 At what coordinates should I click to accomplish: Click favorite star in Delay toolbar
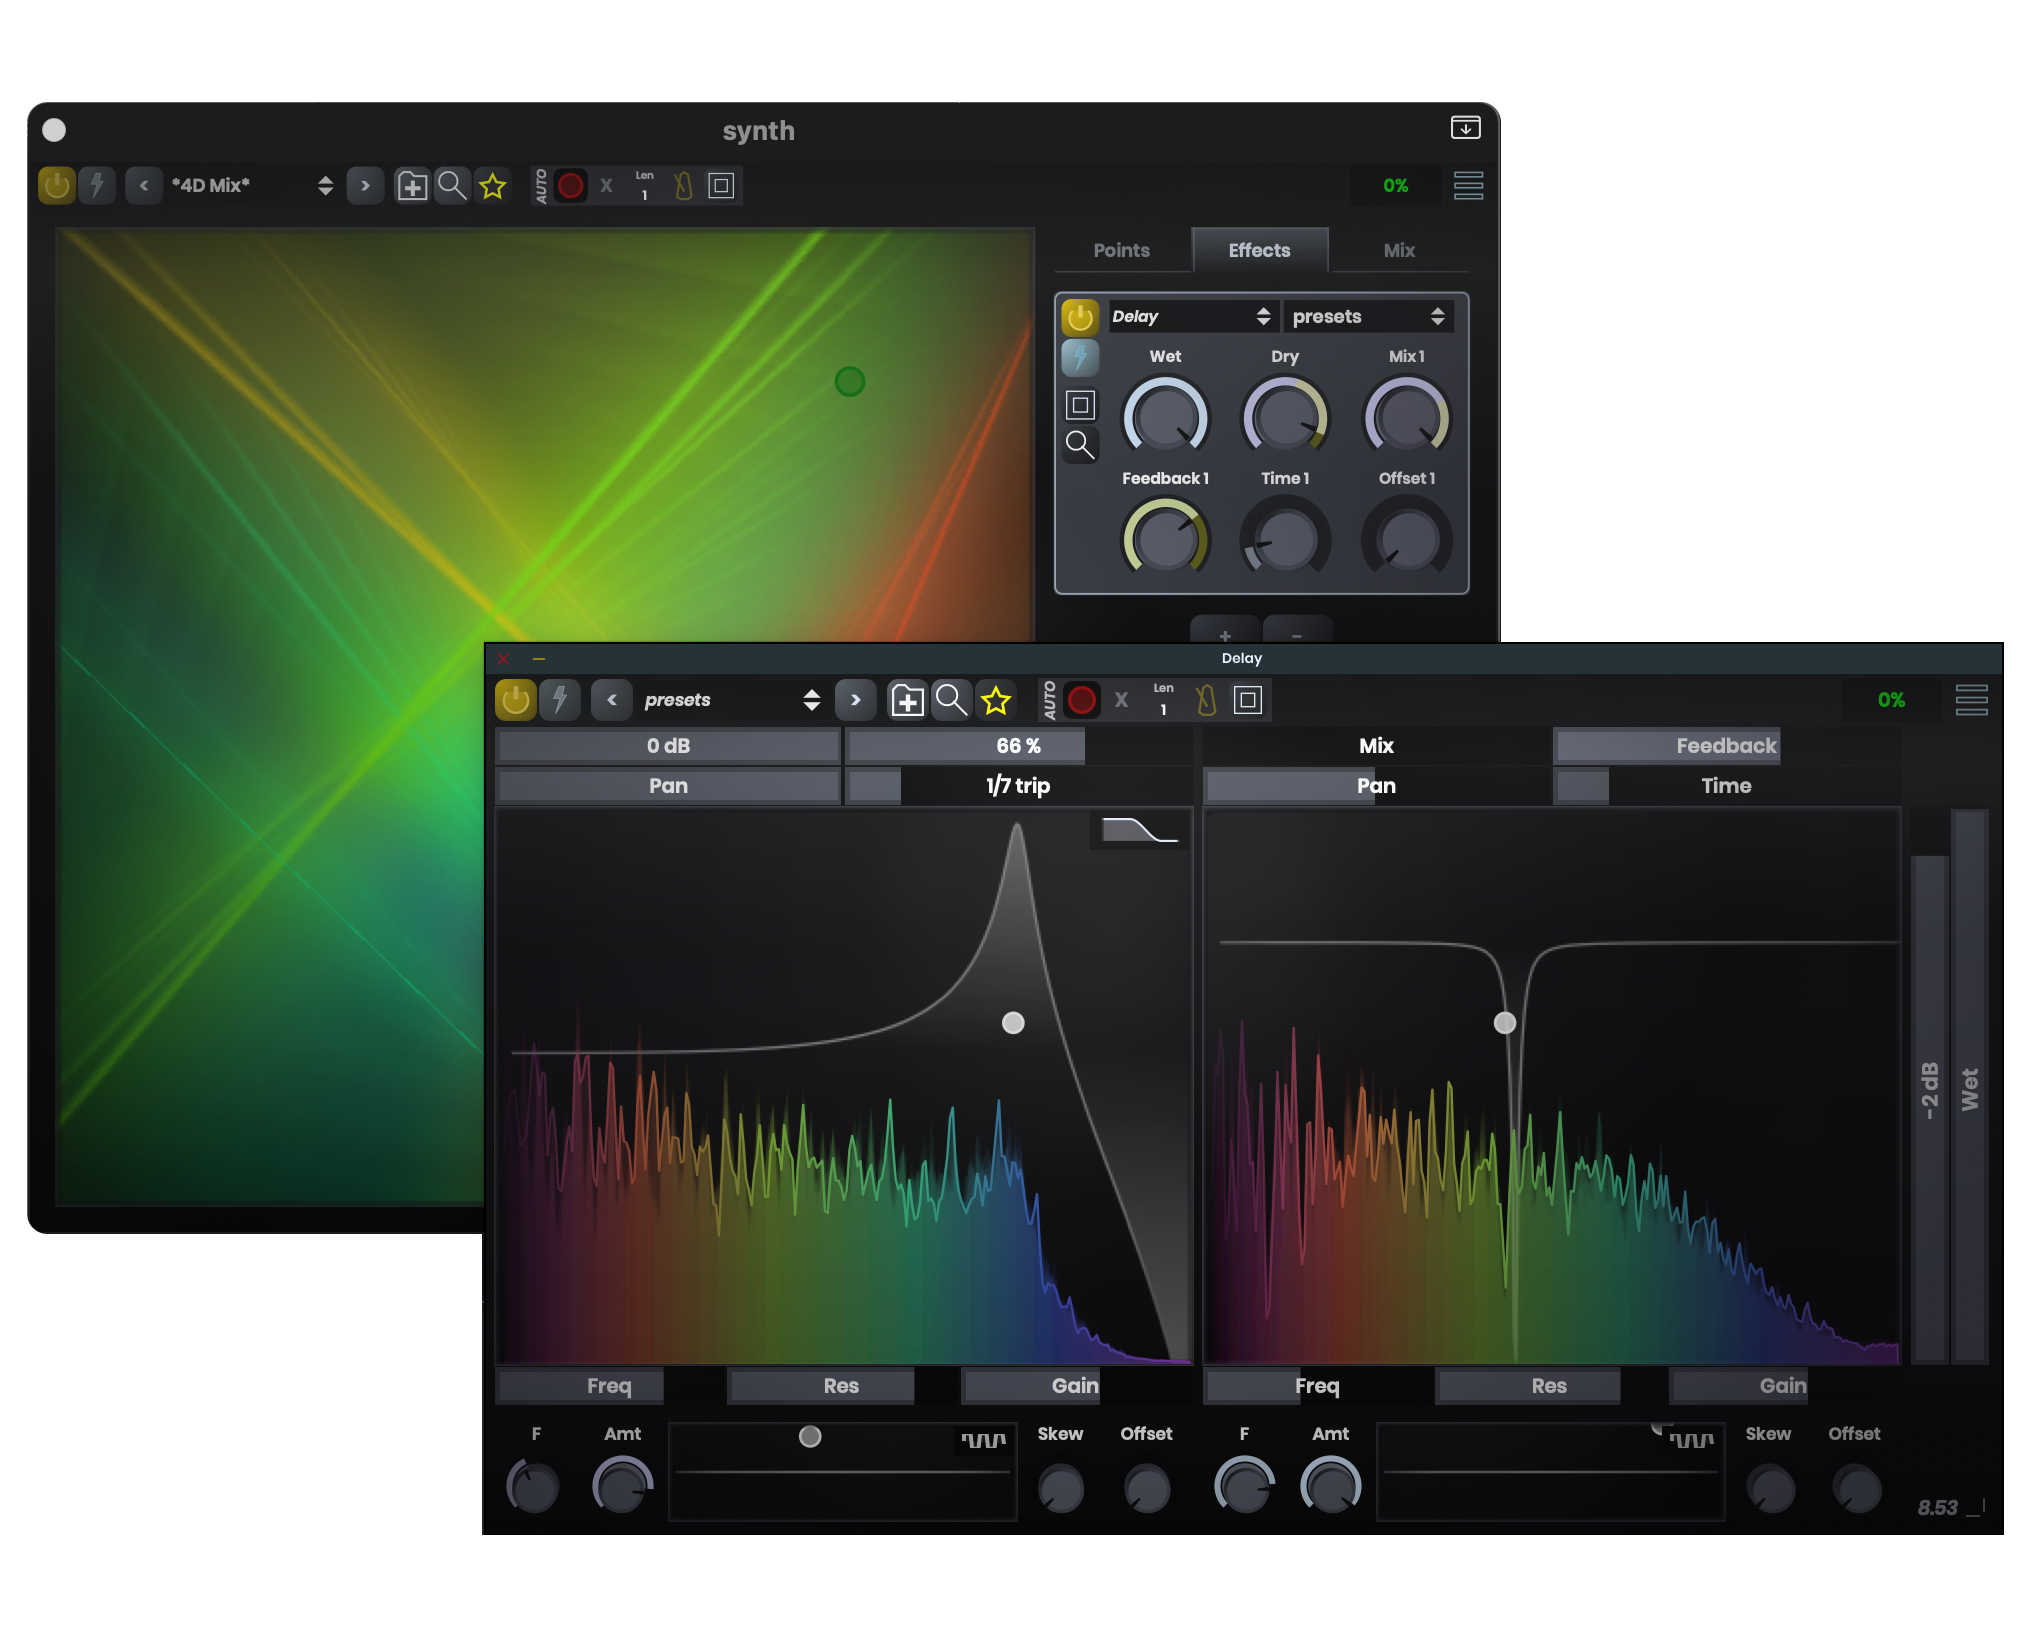coord(996,700)
